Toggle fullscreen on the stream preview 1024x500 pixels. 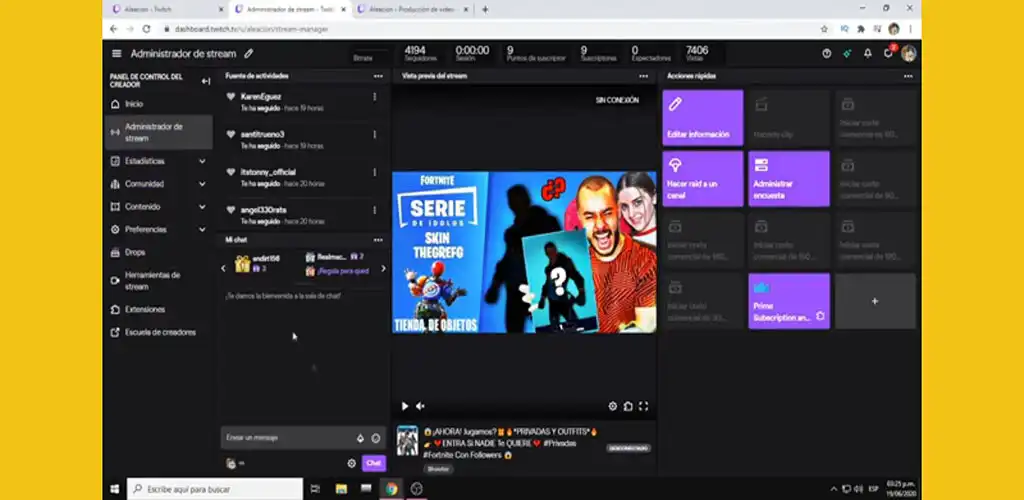tap(643, 406)
